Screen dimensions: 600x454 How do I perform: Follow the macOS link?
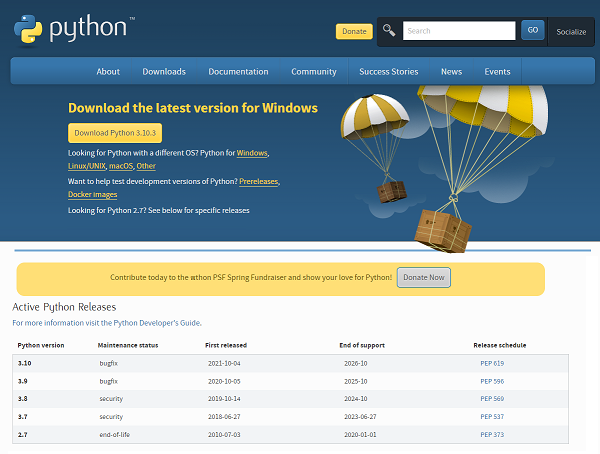(121, 166)
